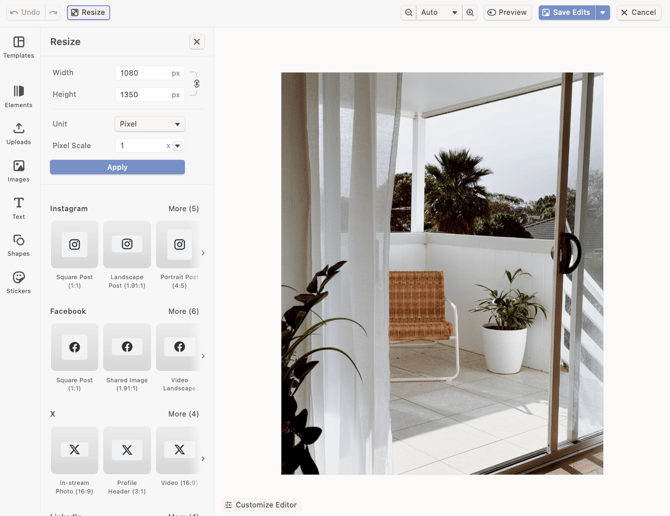Open Facebook More (6) presets
Image resolution: width=670 pixels, height=516 pixels.
[x=183, y=311]
